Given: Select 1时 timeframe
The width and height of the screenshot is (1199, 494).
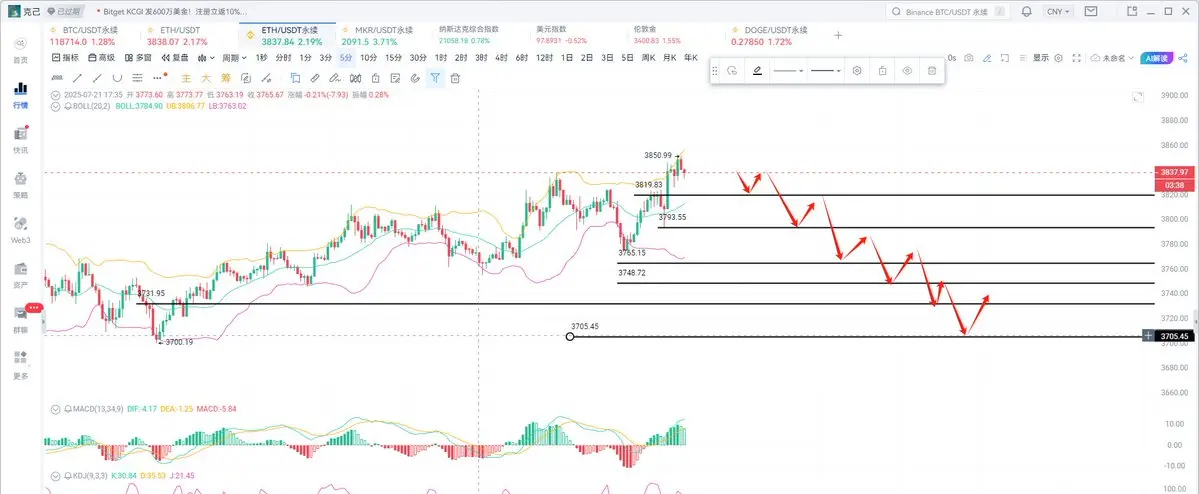Looking at the screenshot, I should click(441, 58).
